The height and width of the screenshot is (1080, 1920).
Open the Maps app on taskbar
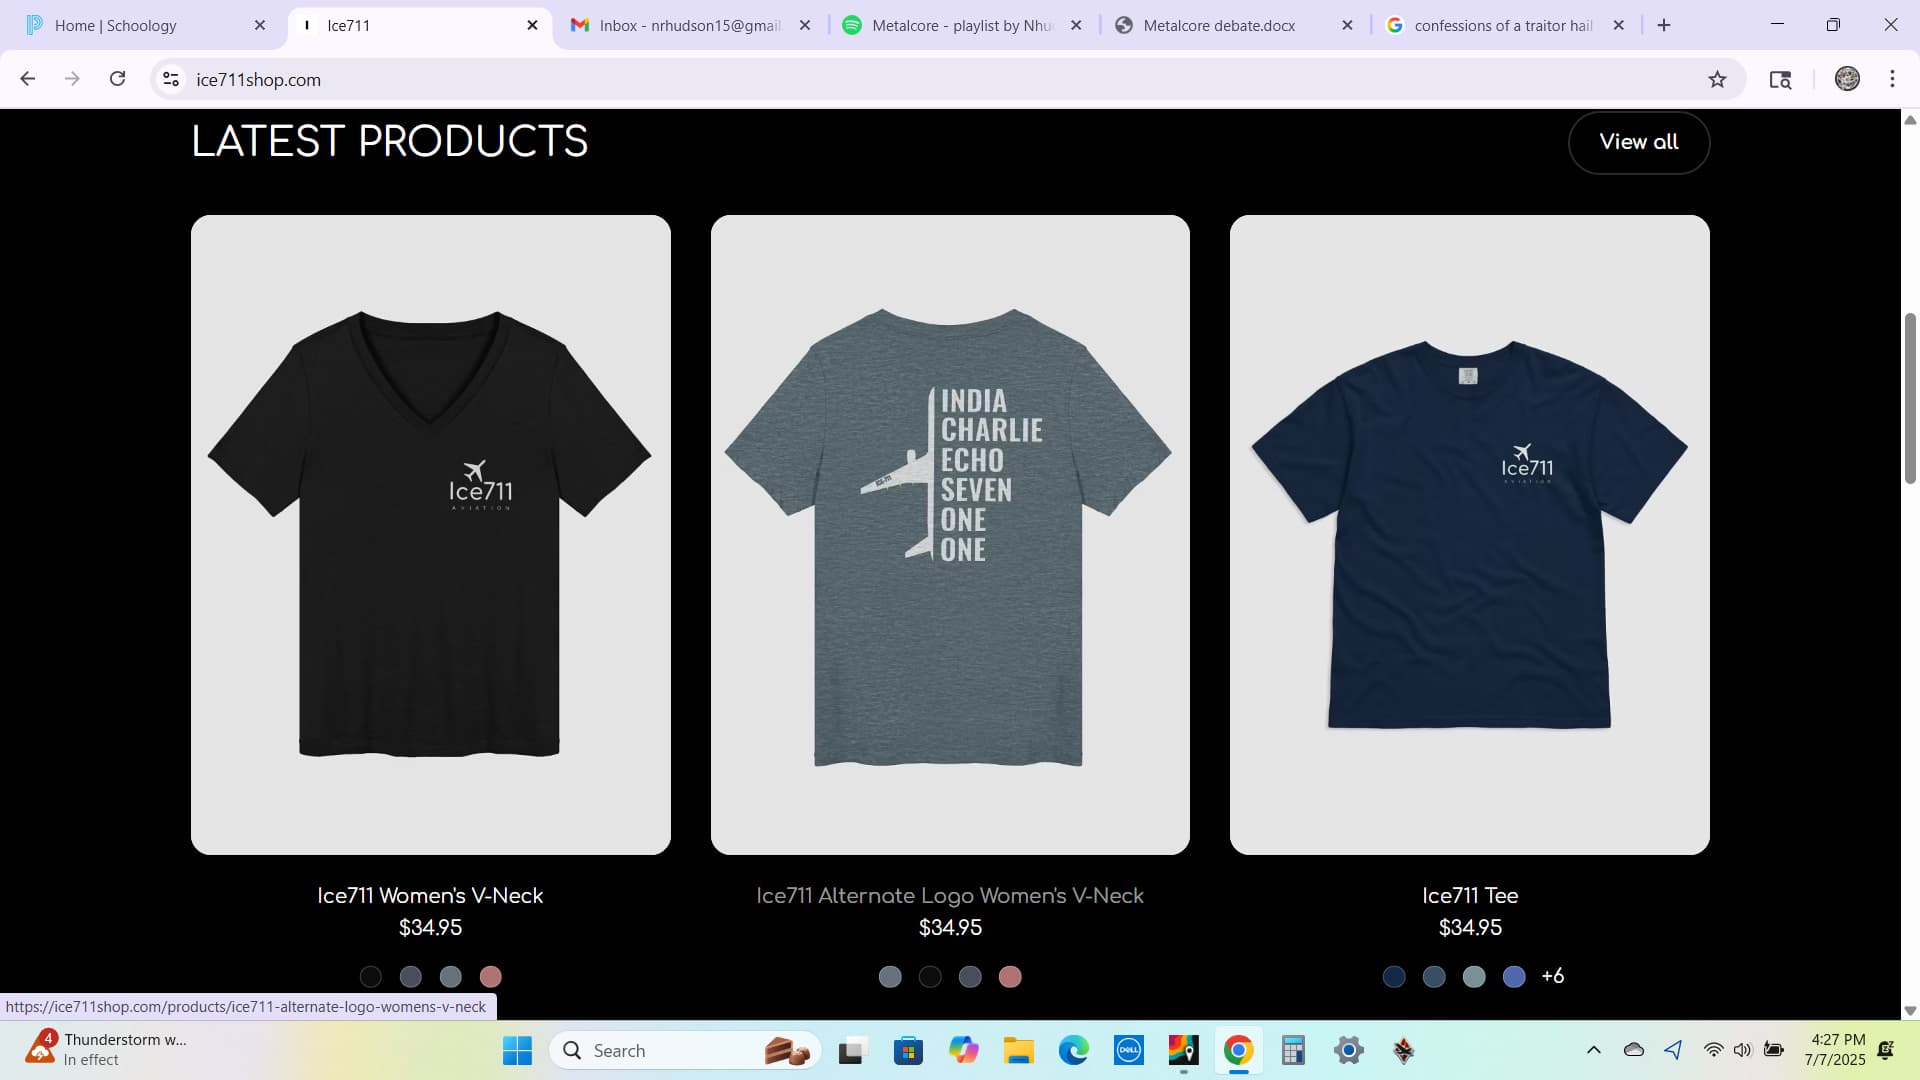[x=1183, y=1050]
